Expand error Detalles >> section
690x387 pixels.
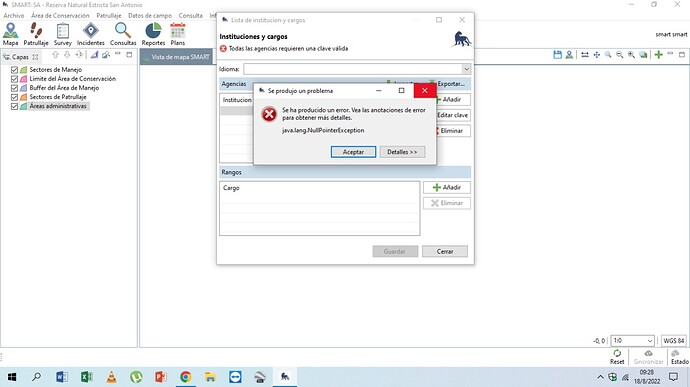pyautogui.click(x=402, y=152)
